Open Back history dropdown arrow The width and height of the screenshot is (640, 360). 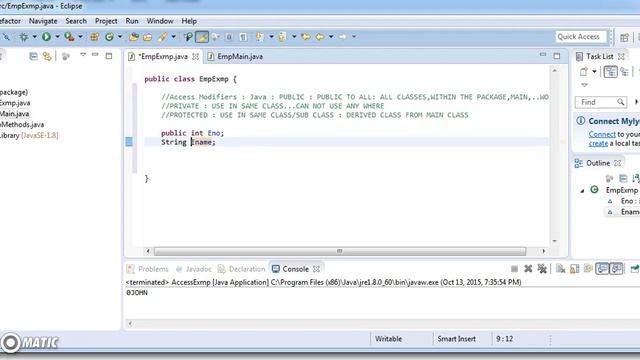coord(331,37)
